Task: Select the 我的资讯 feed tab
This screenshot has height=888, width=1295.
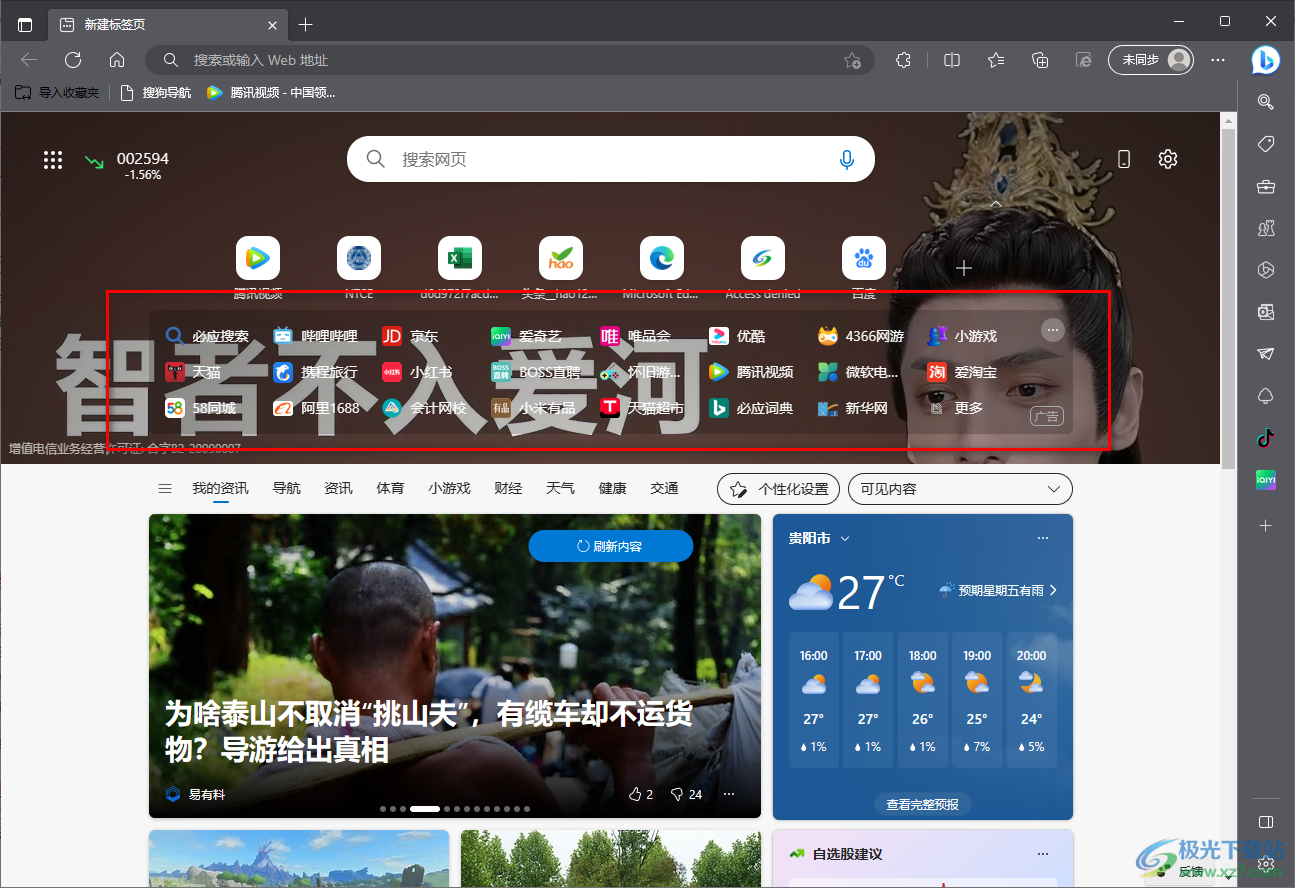Action: [x=221, y=489]
